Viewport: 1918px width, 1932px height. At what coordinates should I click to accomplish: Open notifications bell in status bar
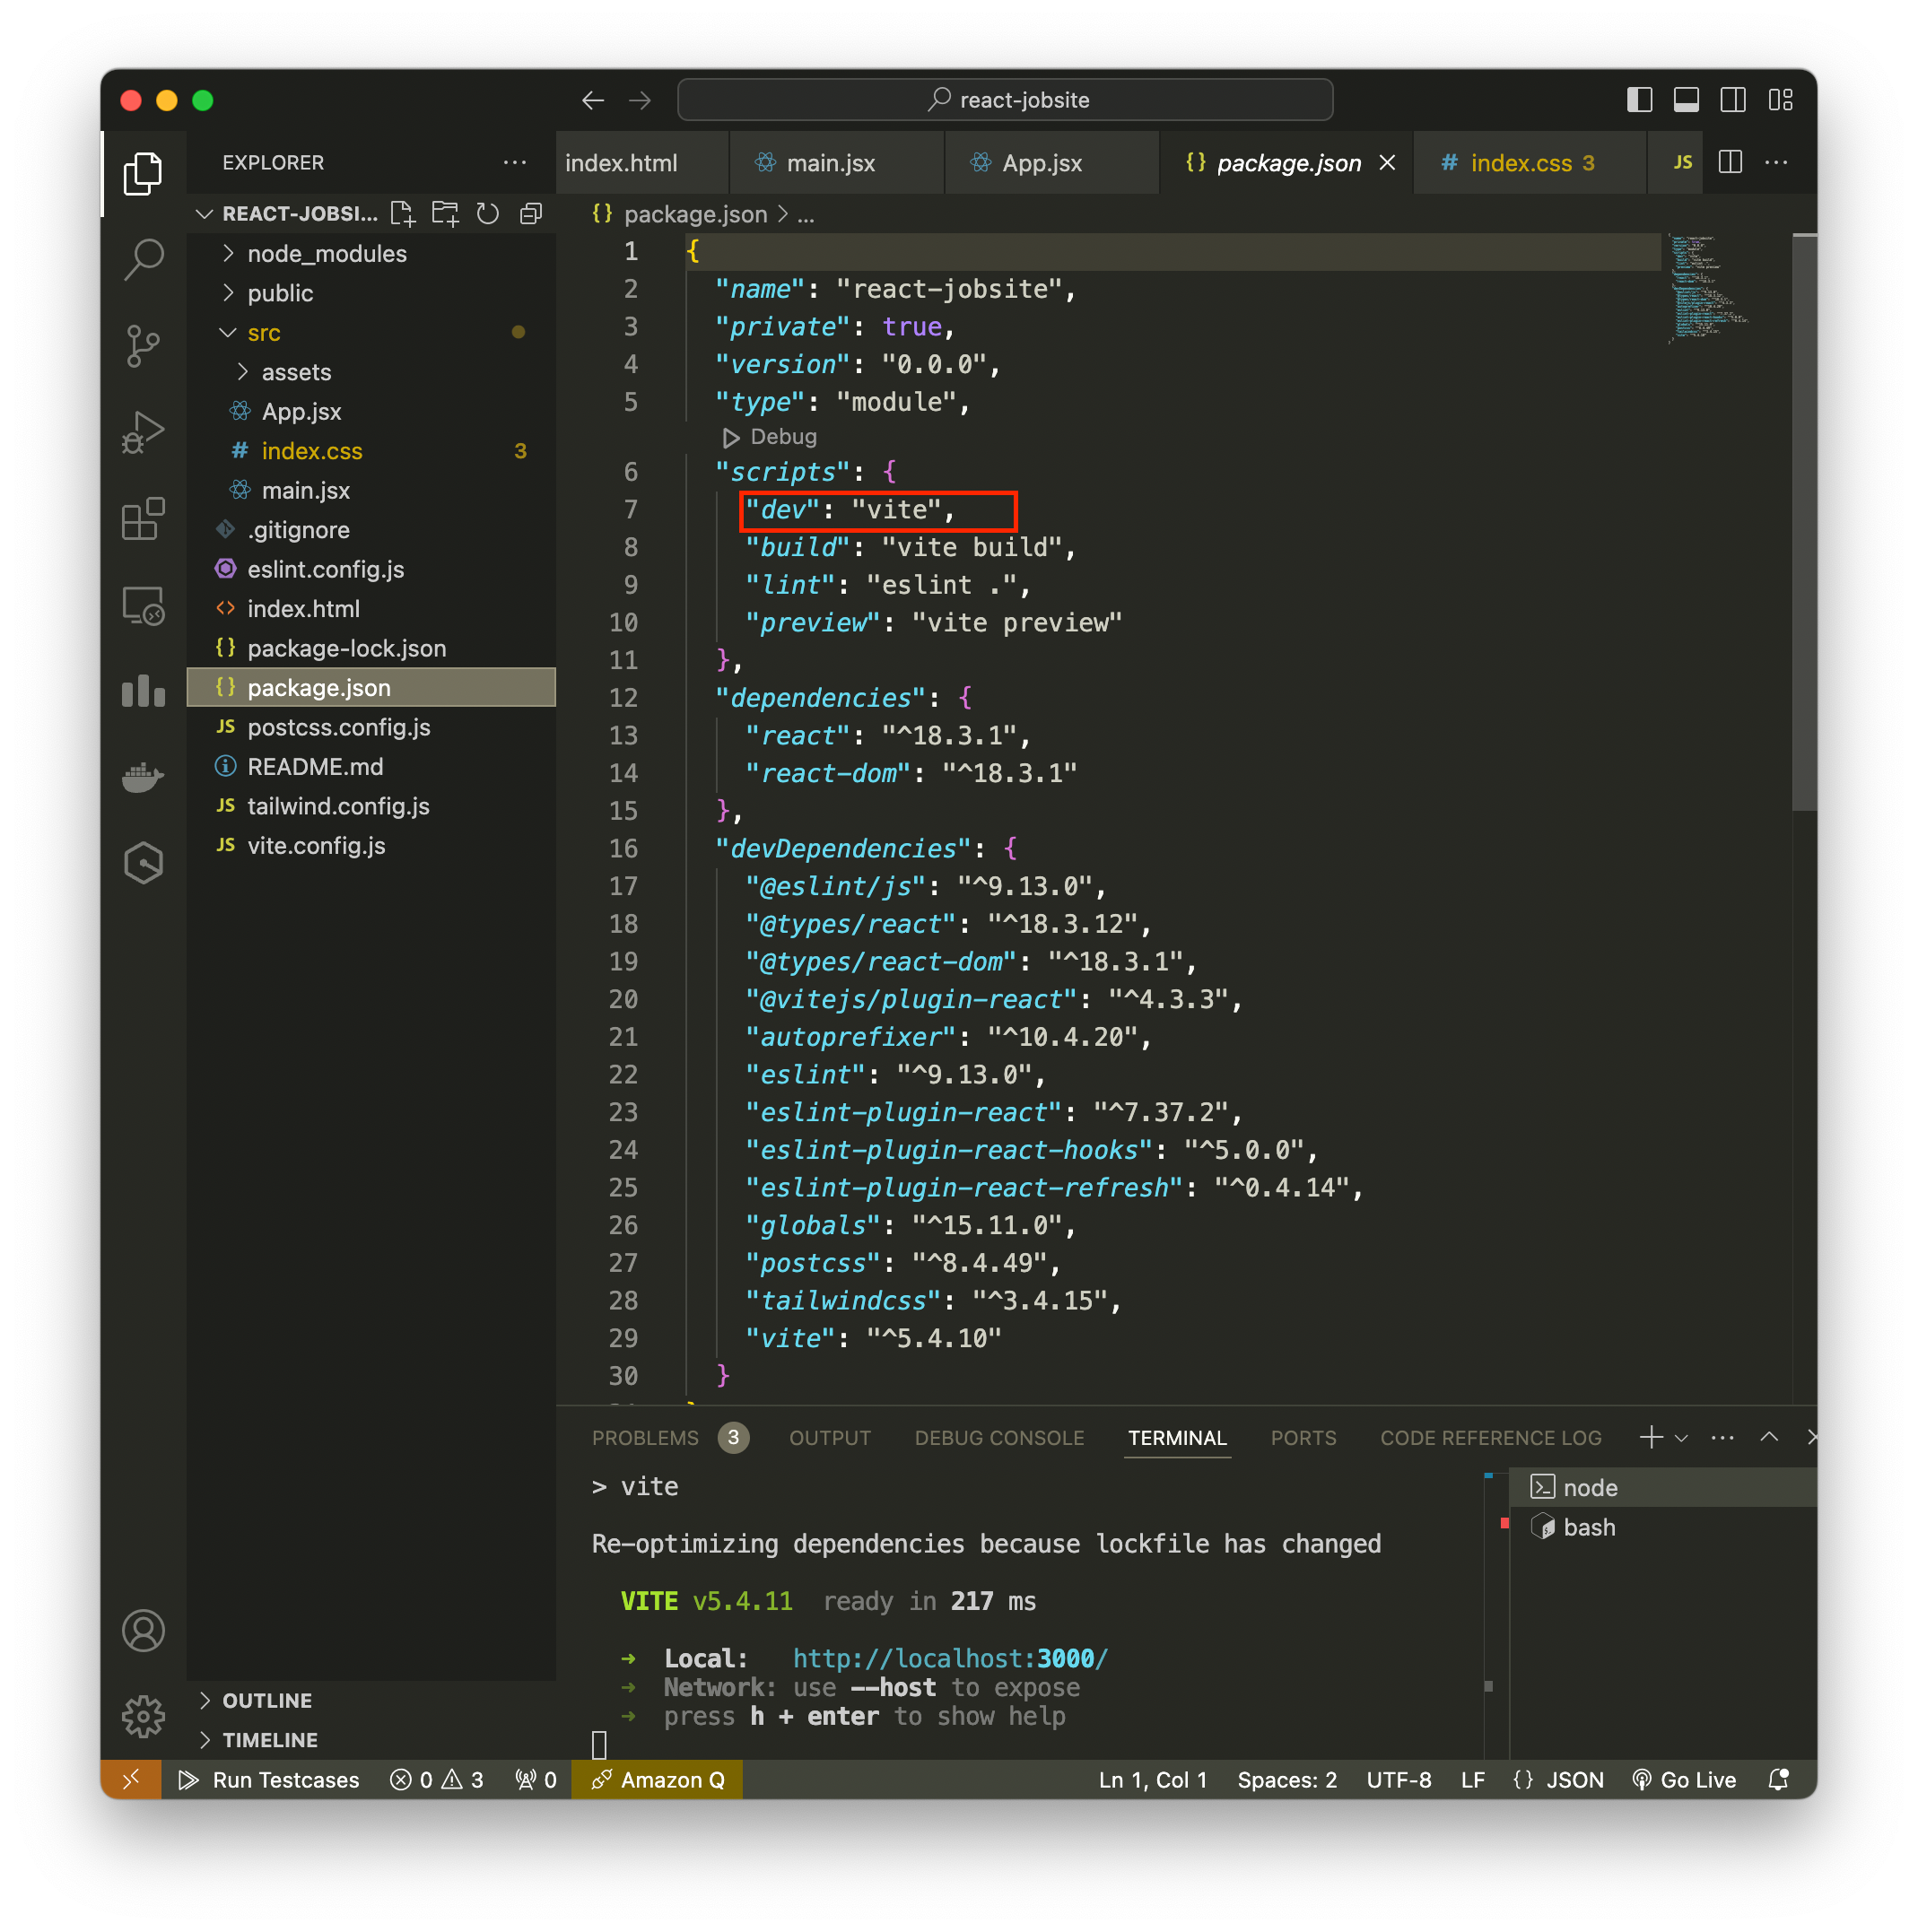(x=1778, y=1779)
